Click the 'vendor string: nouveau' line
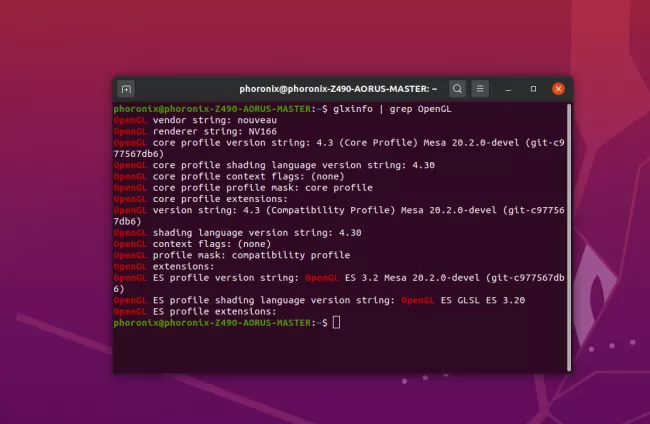This screenshot has height=424, width=650. (x=195, y=120)
